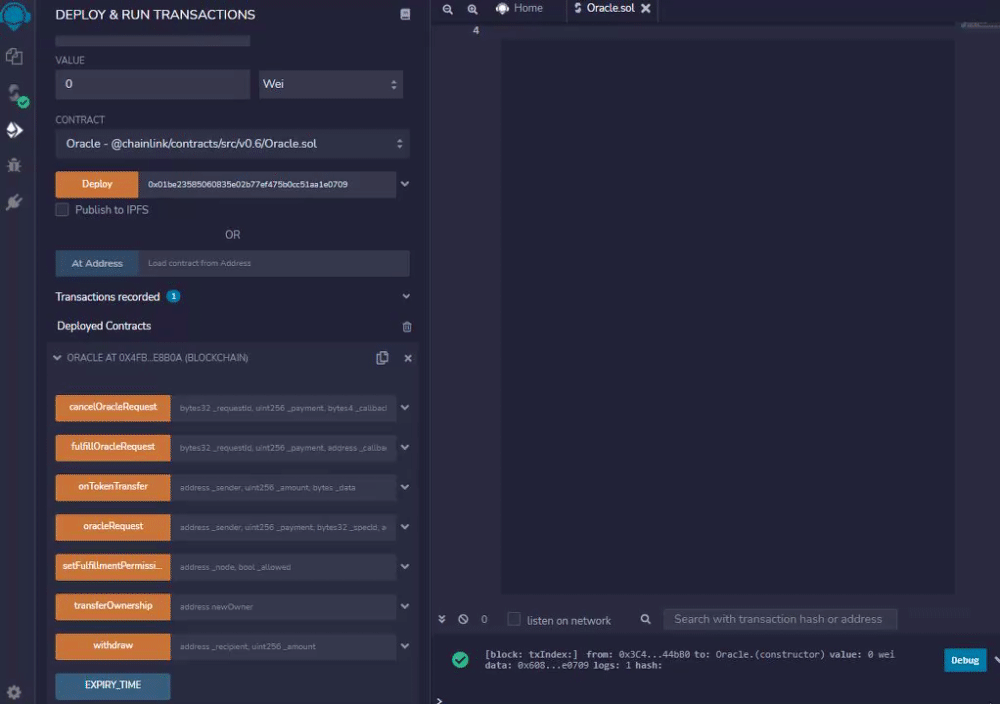Open the File explorers sidebar icon
This screenshot has height=704, width=1000.
14,56
